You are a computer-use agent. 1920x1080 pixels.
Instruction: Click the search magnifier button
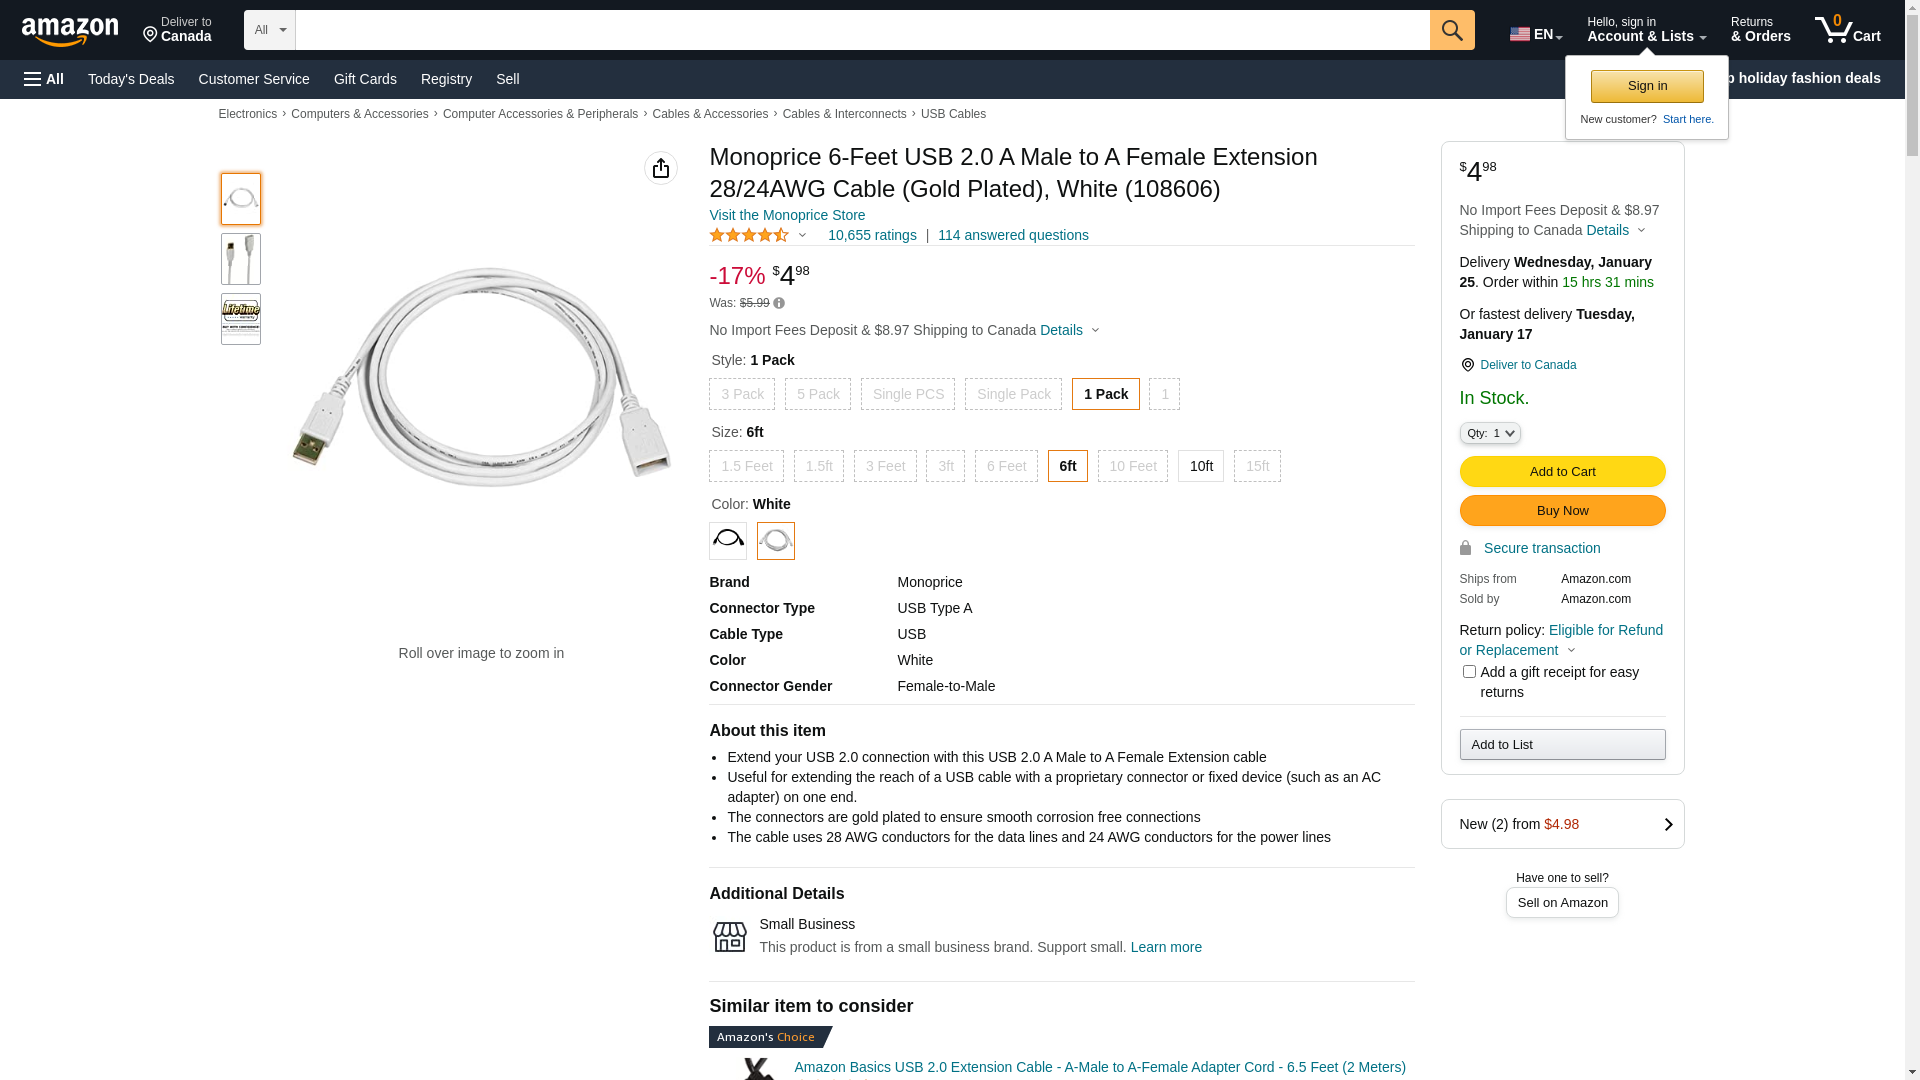(x=1452, y=30)
